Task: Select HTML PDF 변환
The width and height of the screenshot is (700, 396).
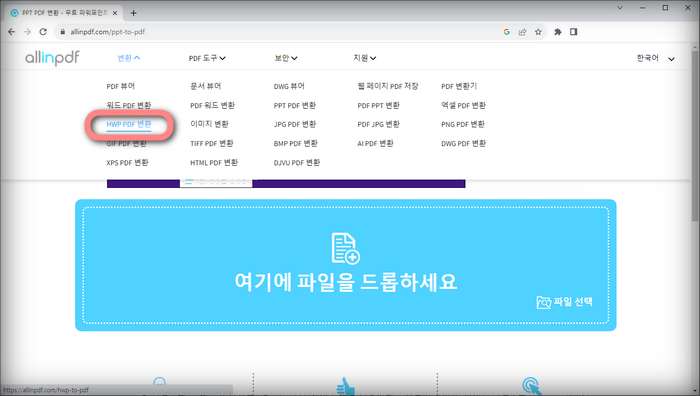Action: [214, 163]
